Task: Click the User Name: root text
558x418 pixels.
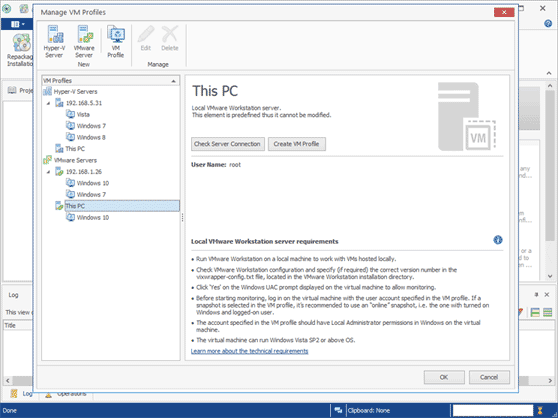Action: [x=216, y=165]
